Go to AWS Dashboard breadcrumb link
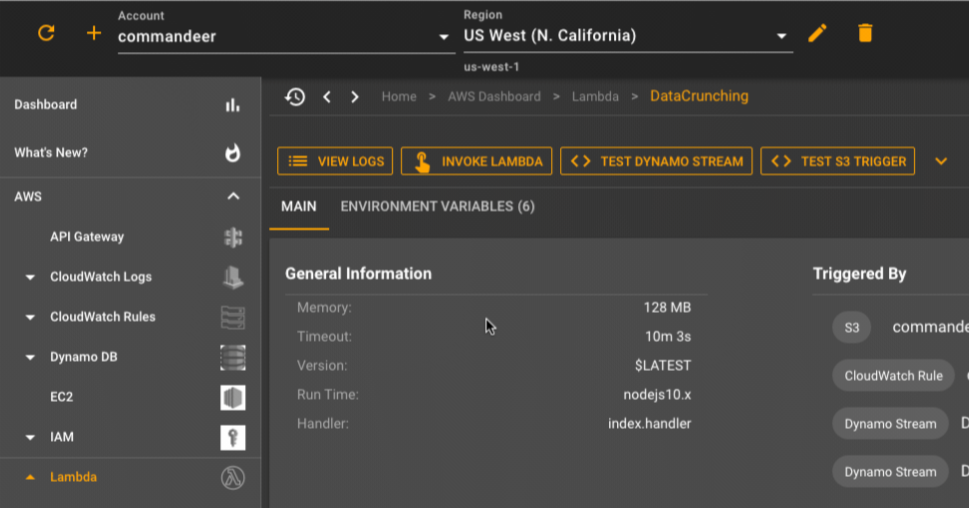The width and height of the screenshot is (969, 508). coord(494,96)
